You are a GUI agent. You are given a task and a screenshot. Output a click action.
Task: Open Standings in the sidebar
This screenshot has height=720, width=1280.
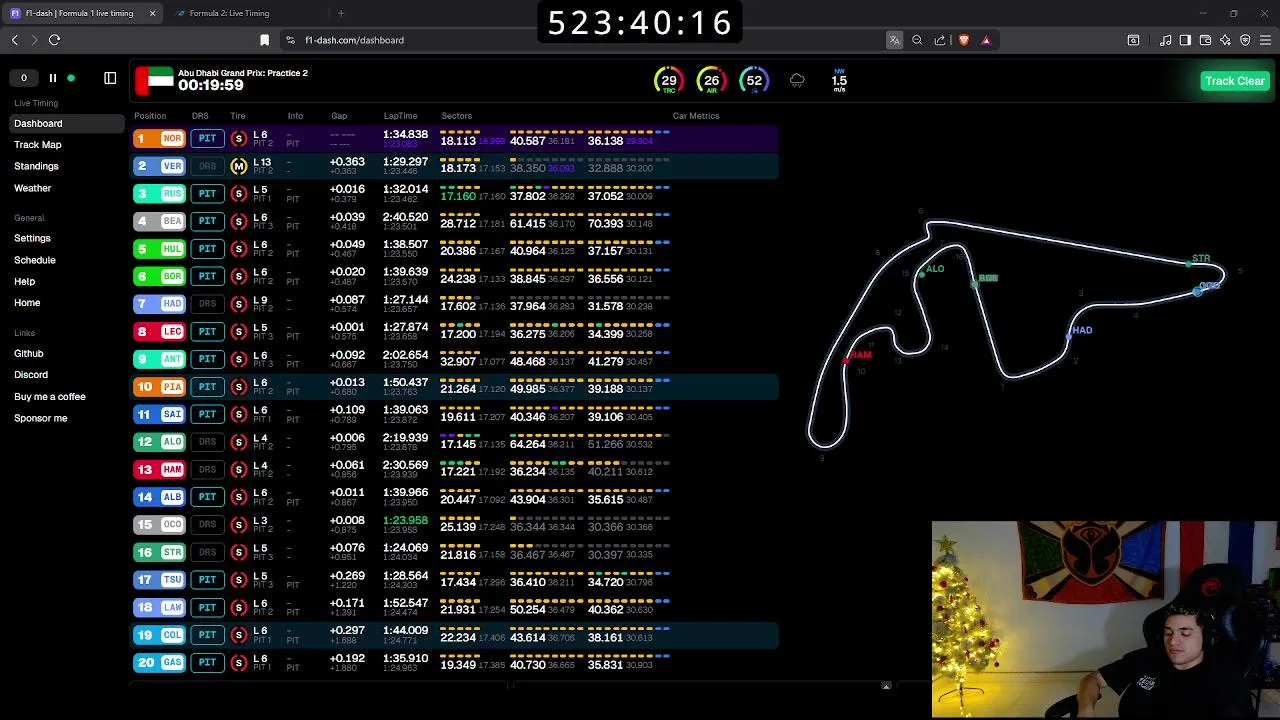pyautogui.click(x=36, y=166)
